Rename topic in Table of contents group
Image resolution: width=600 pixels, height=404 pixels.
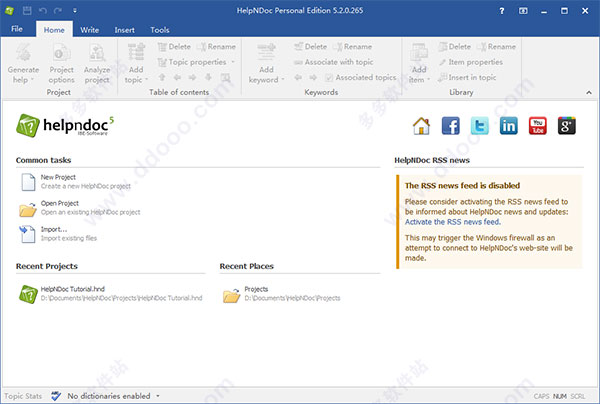click(x=217, y=47)
